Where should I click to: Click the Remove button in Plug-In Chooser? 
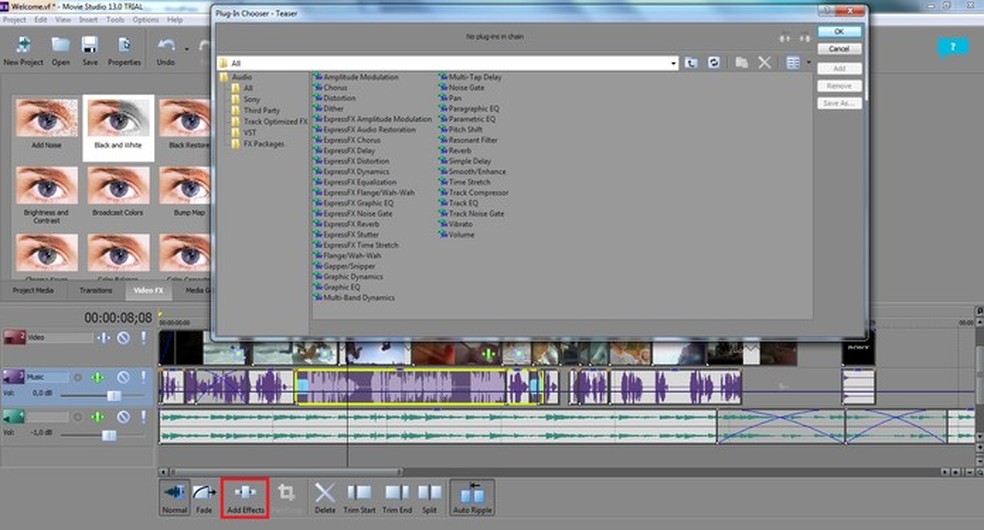pyautogui.click(x=839, y=86)
